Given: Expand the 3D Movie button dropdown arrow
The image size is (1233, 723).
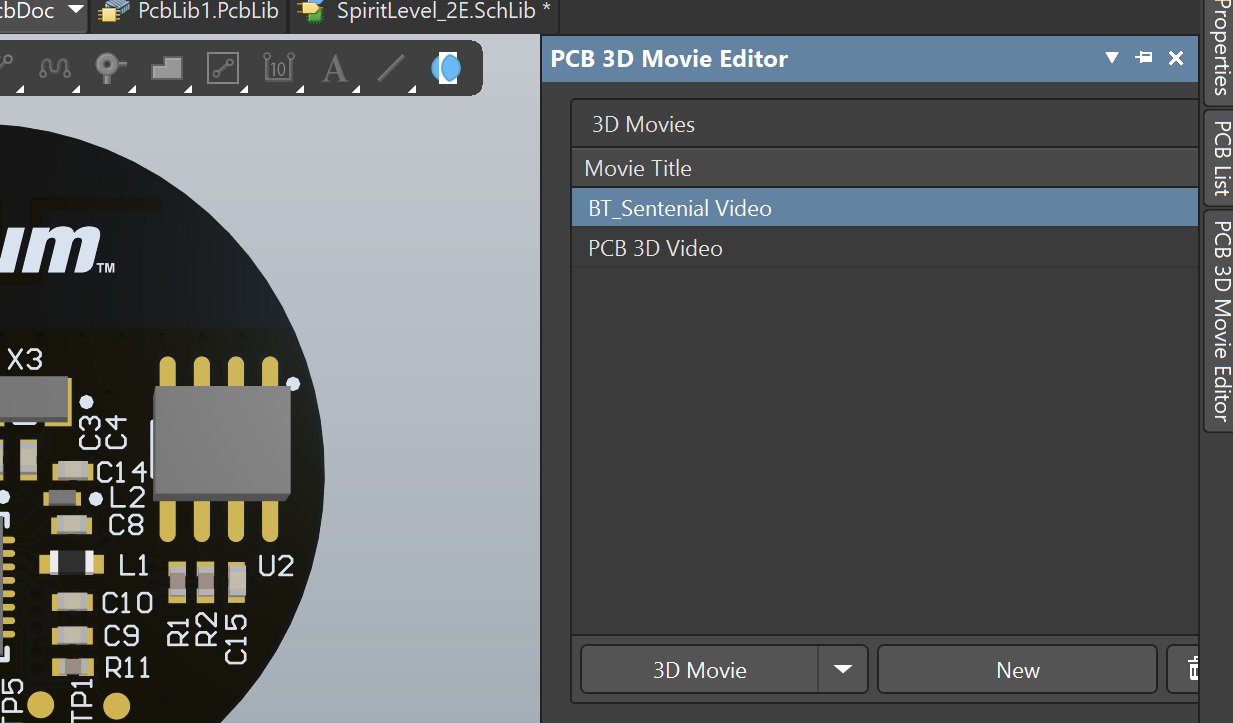Looking at the screenshot, I should pyautogui.click(x=843, y=670).
